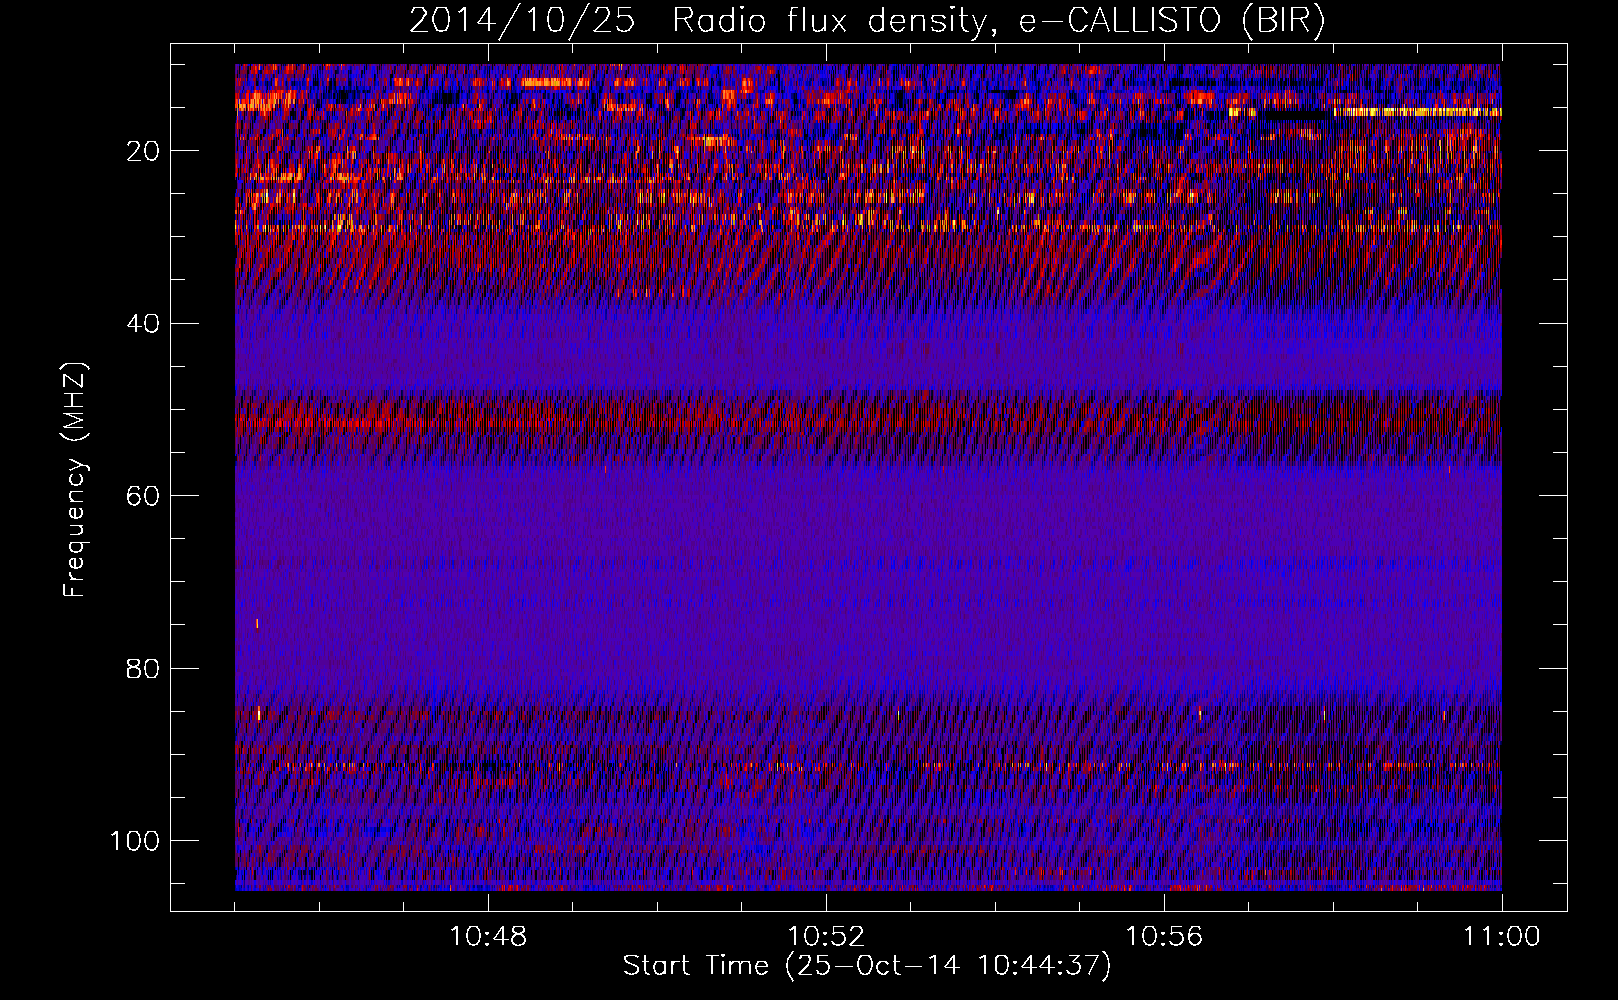Click the '80' frequency tick label

click(x=144, y=669)
